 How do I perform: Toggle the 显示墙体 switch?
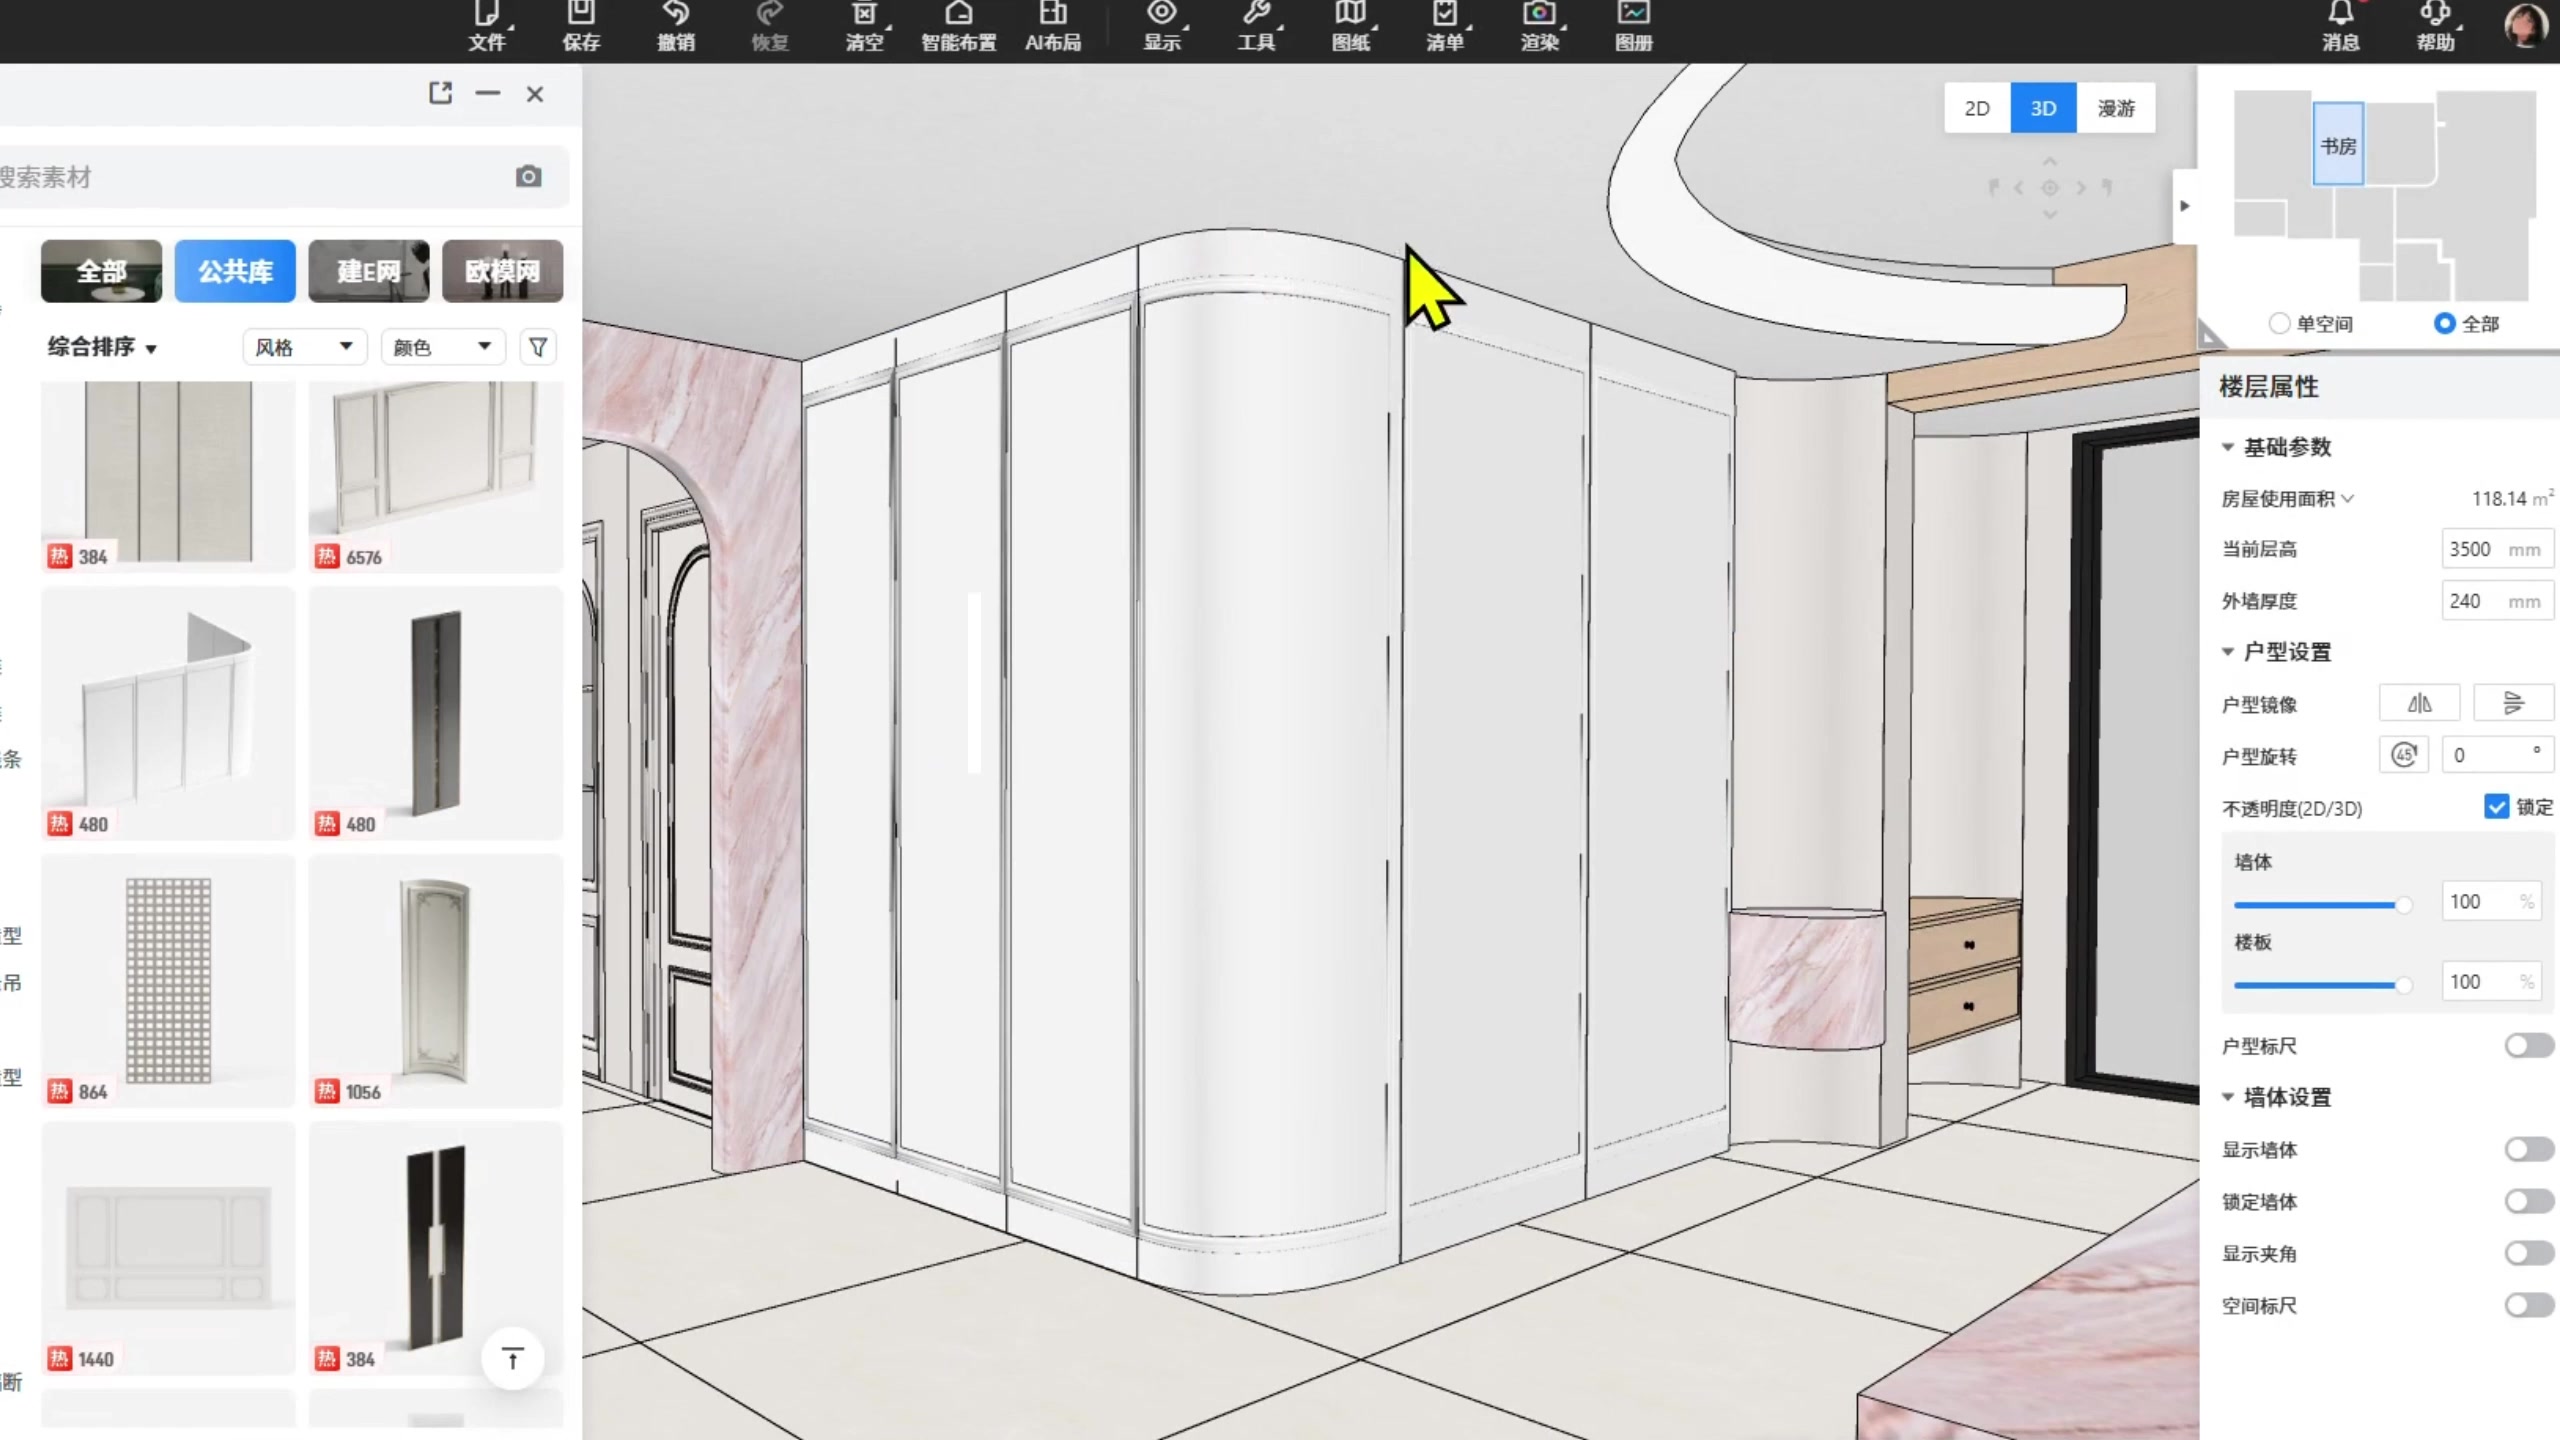pos(2528,1149)
